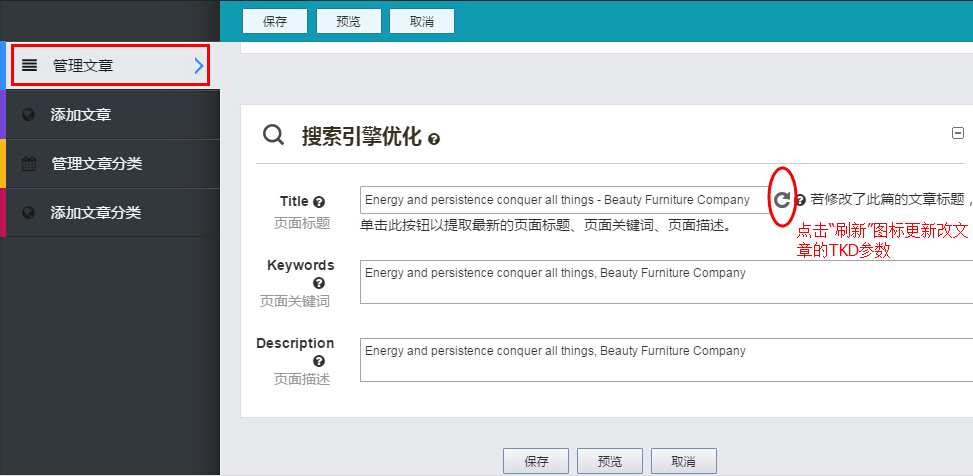The image size is (973, 476).
Task: Click the help icon next to the Title label
Action: point(320,202)
